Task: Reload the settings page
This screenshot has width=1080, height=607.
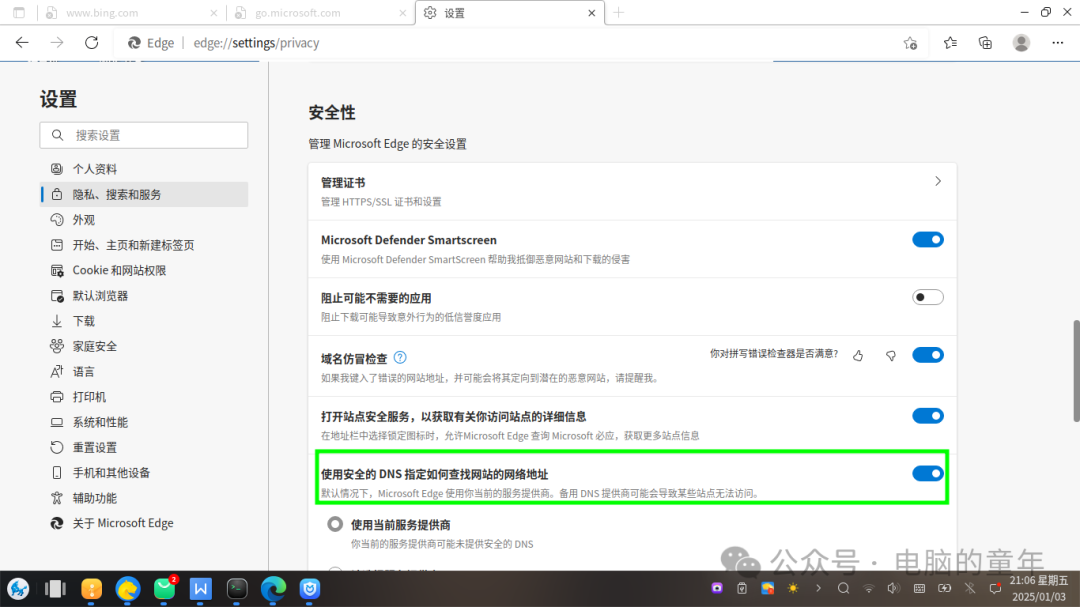Action: click(92, 43)
